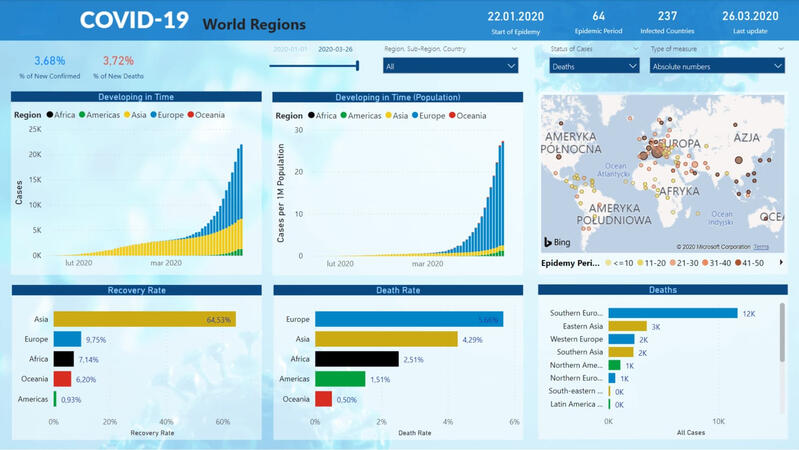Image resolution: width=799 pixels, height=450 pixels.
Task: Click the Oceania legend dot in the first chart
Action: (186, 115)
